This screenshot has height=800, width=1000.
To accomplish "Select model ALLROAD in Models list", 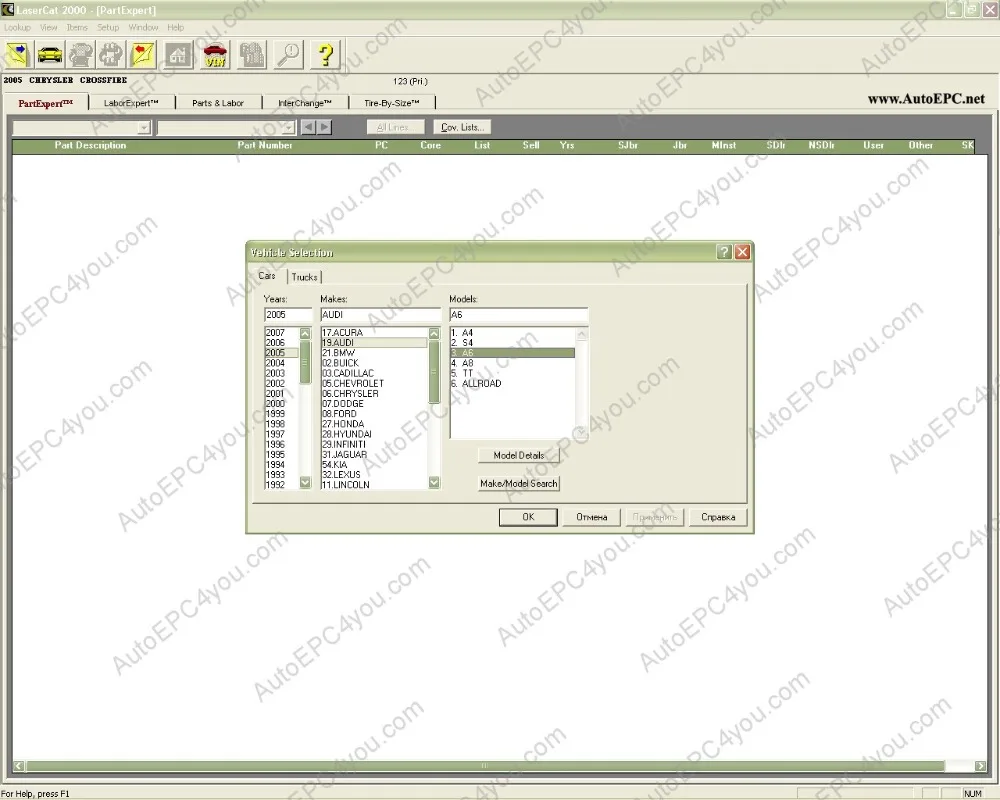I will point(513,383).
